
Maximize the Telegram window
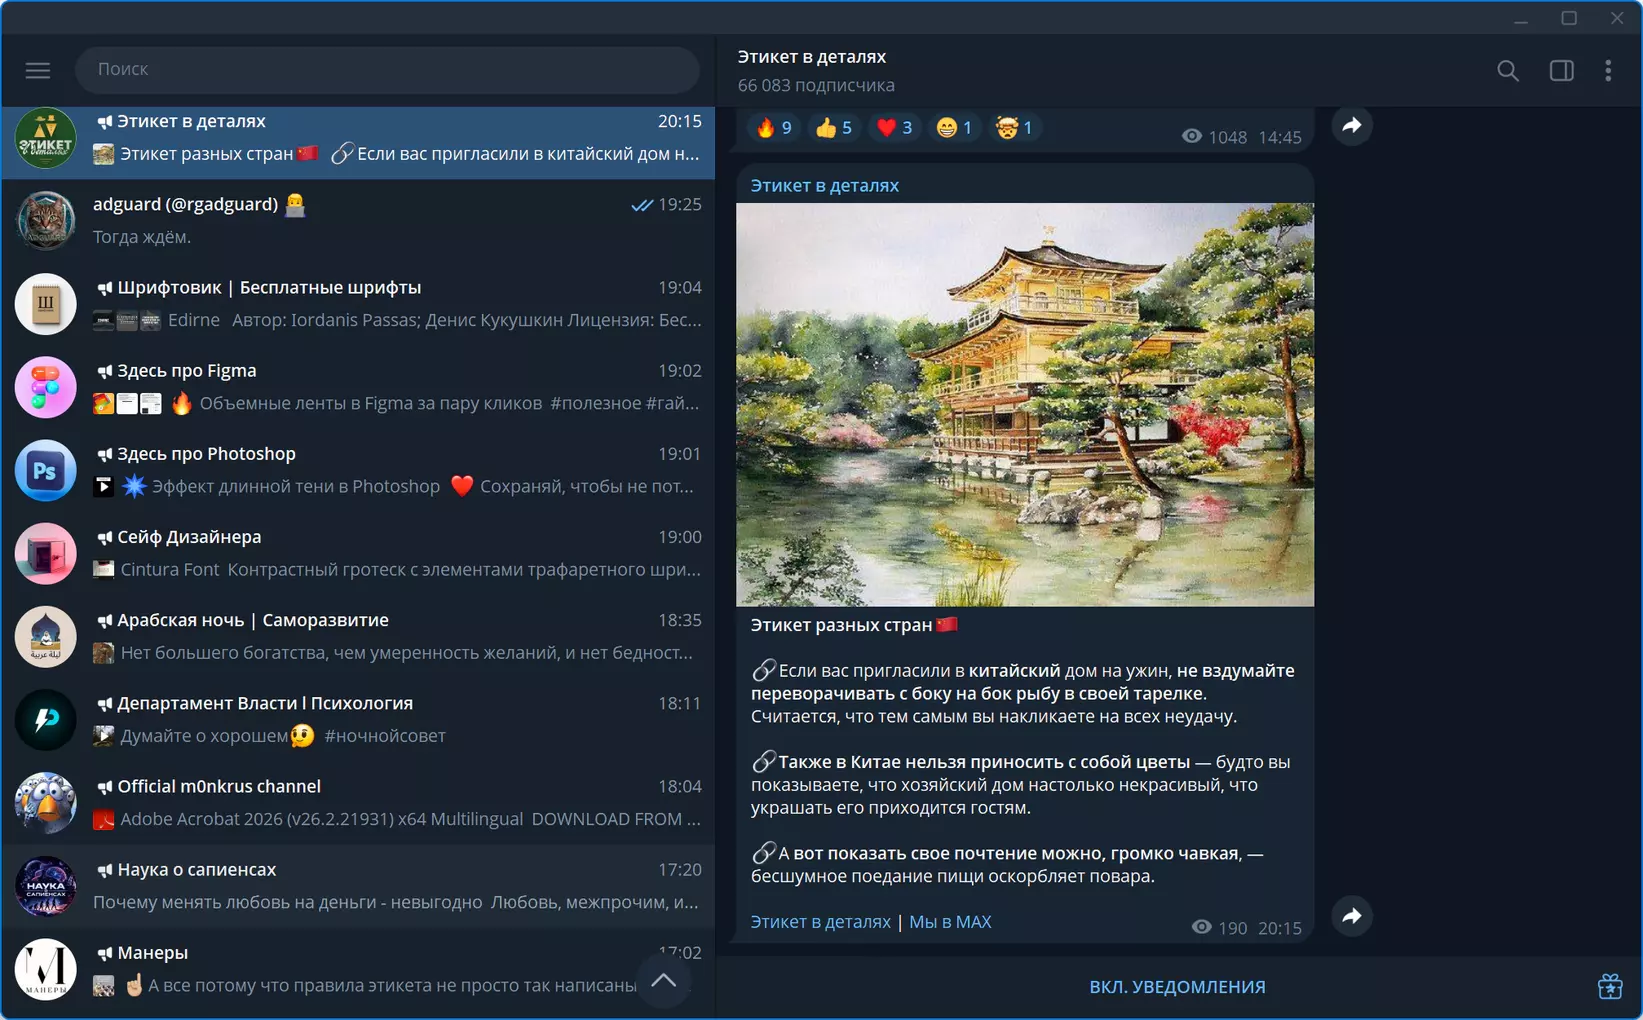pyautogui.click(x=1569, y=18)
